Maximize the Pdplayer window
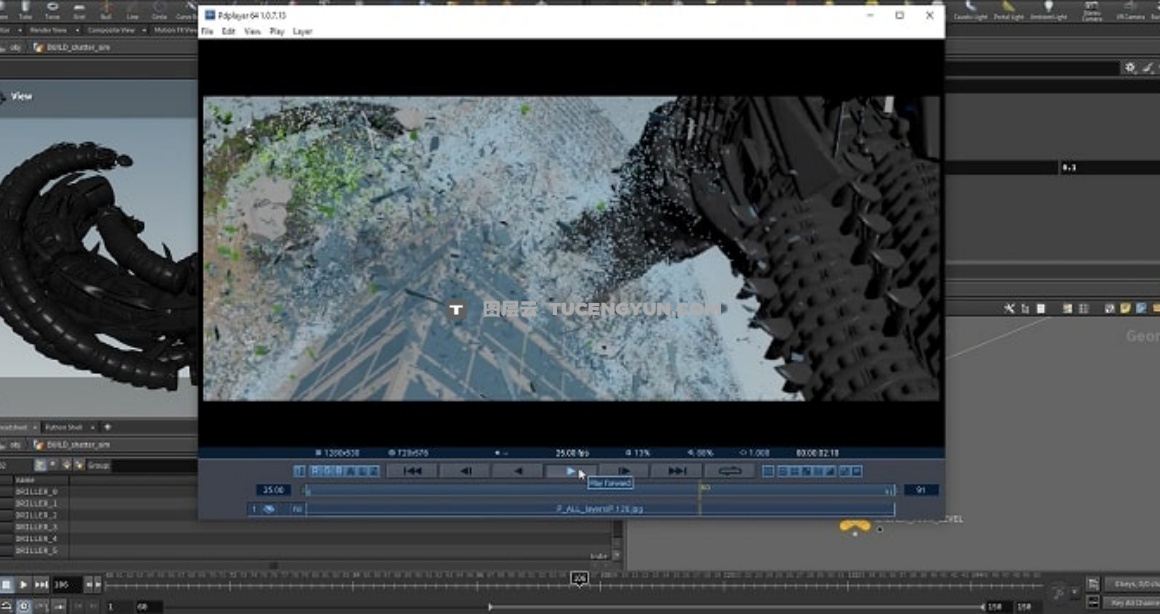The height and width of the screenshot is (614, 1160). (x=899, y=15)
